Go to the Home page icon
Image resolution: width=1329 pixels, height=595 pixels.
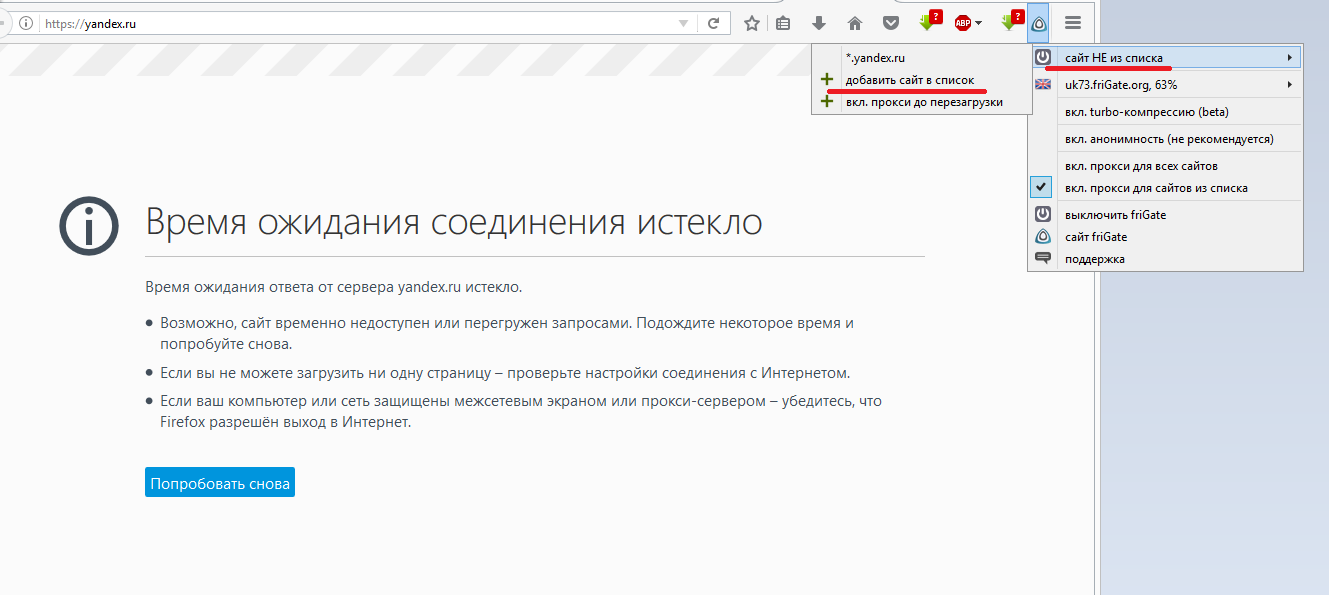click(x=855, y=23)
